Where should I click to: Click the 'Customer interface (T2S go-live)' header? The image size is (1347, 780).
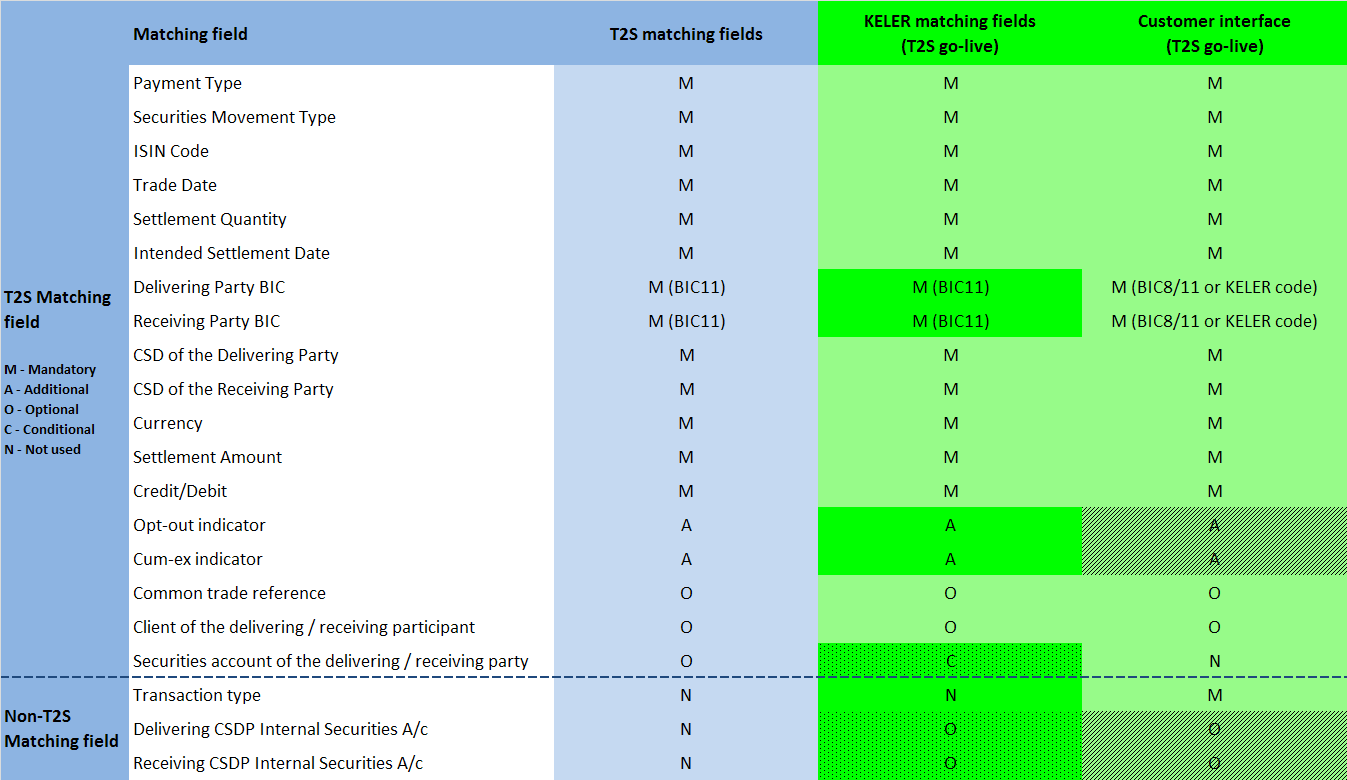point(1214,34)
